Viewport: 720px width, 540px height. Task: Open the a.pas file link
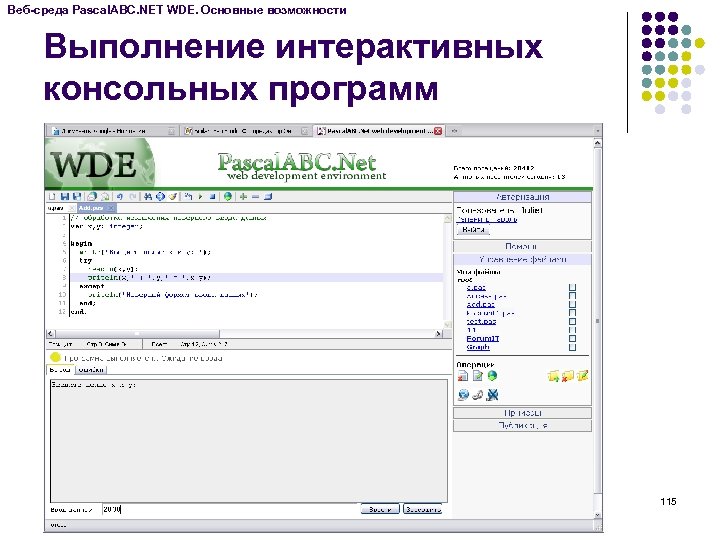476,287
